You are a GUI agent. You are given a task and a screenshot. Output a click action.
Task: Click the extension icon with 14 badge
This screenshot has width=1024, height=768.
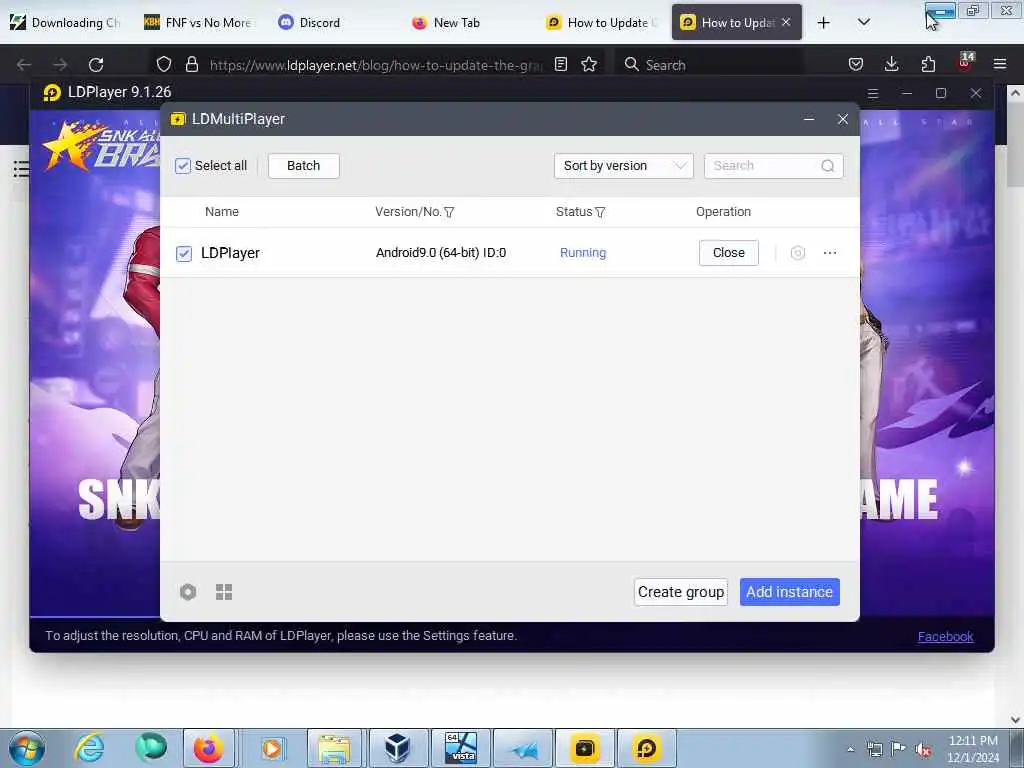click(x=965, y=62)
